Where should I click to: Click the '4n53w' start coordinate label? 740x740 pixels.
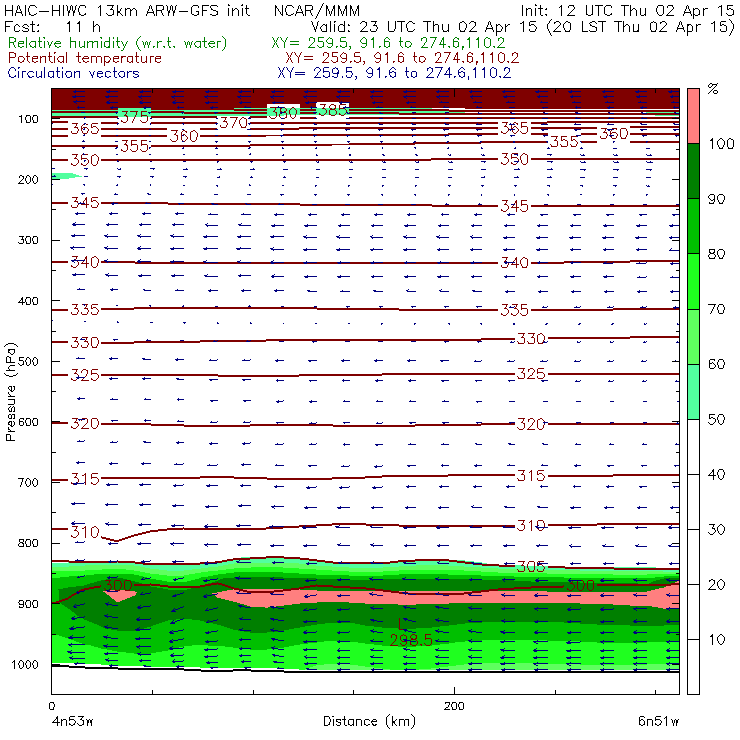(x=73, y=722)
